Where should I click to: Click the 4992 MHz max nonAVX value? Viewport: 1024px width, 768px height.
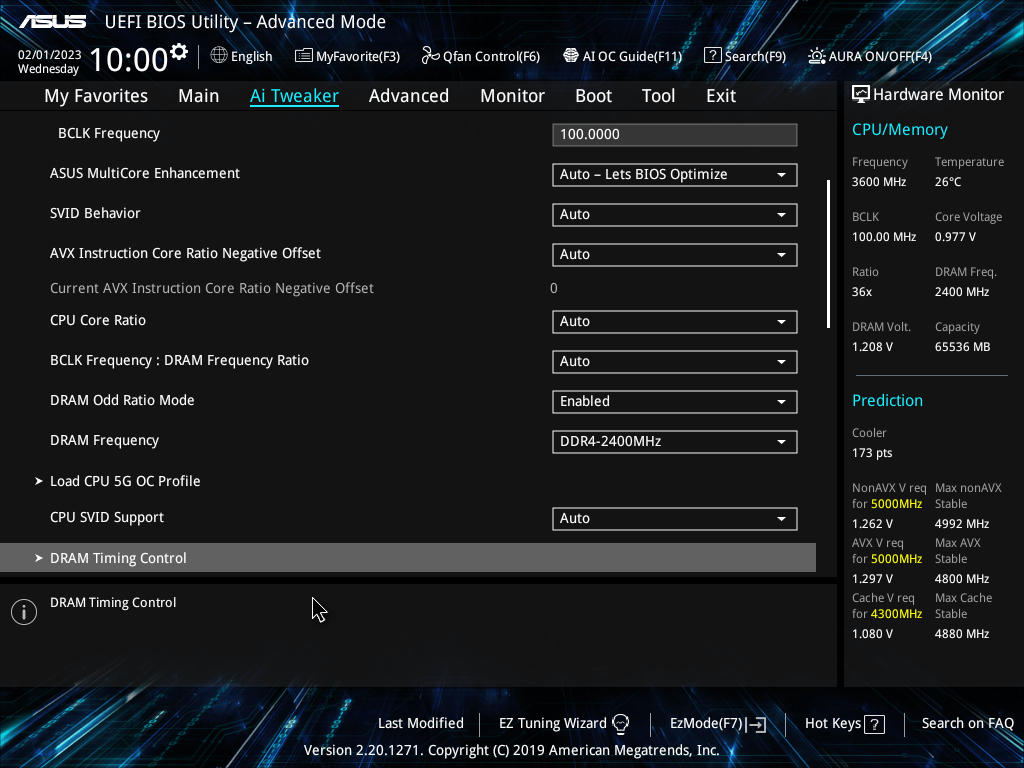point(961,524)
